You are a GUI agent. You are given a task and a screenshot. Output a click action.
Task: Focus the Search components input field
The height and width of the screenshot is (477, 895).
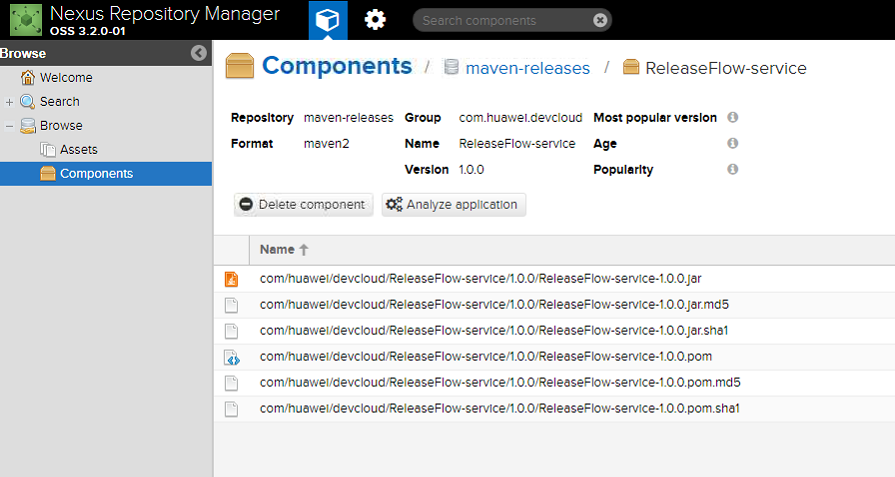[x=505, y=20]
